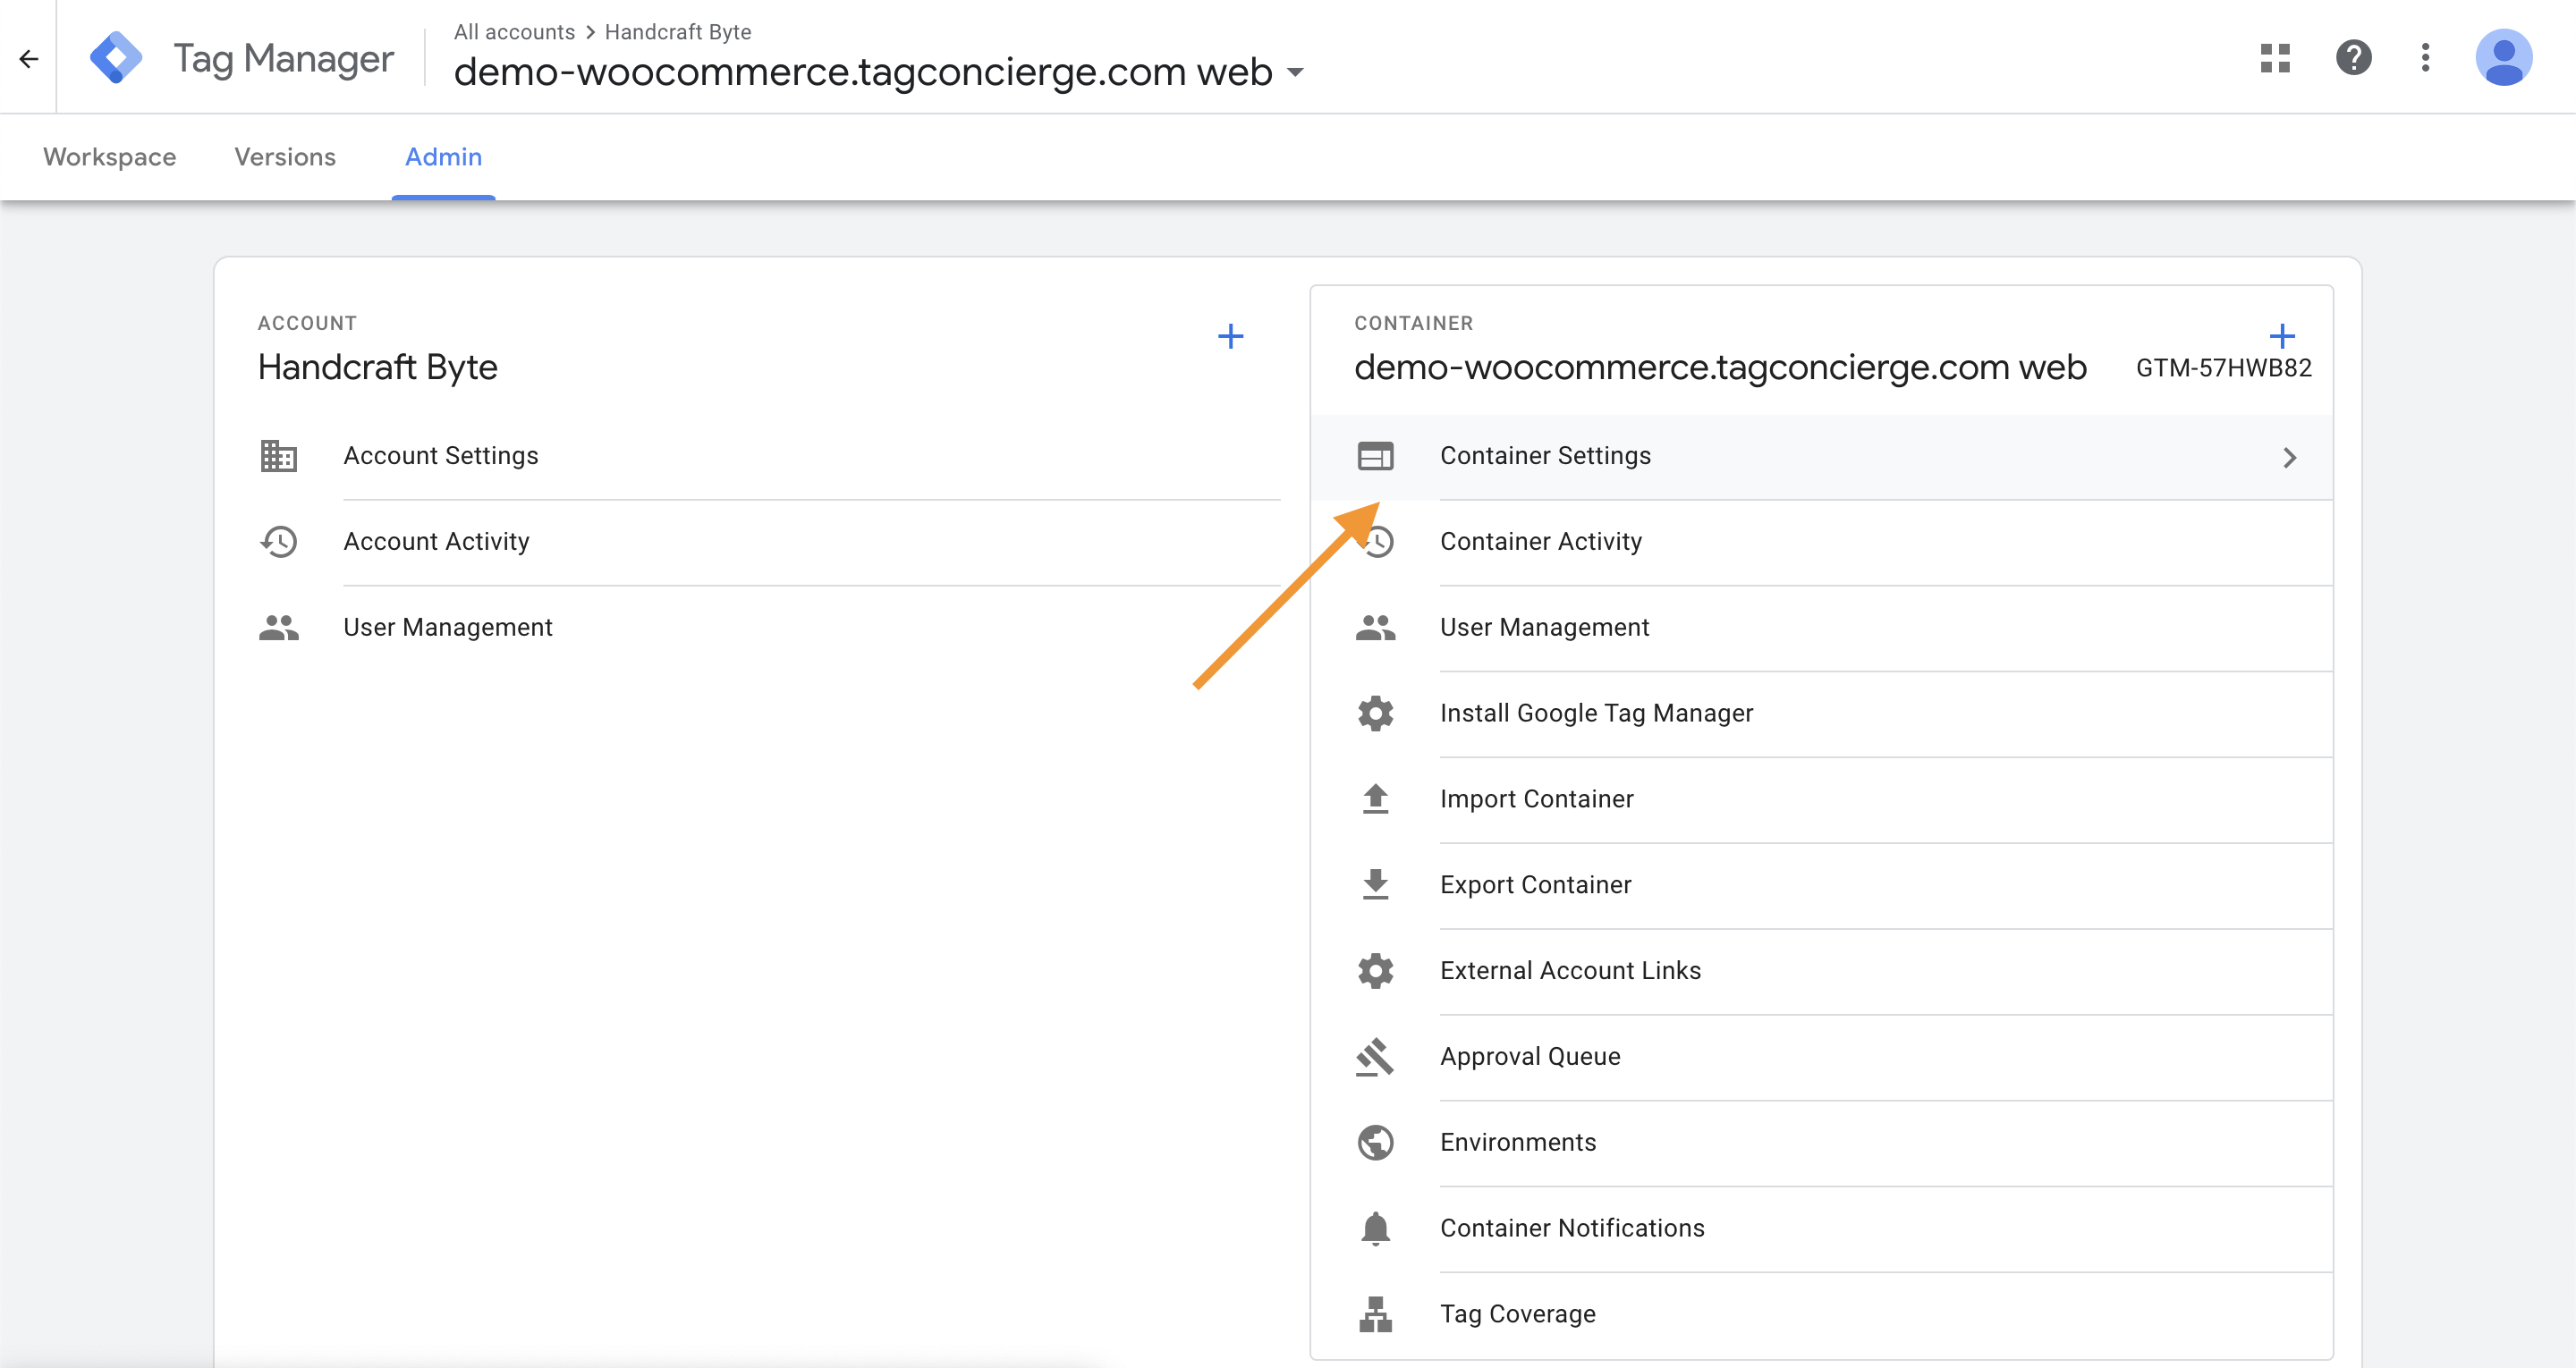Image resolution: width=2576 pixels, height=1368 pixels.
Task: Click the container User Management people icon
Action: click(1375, 628)
